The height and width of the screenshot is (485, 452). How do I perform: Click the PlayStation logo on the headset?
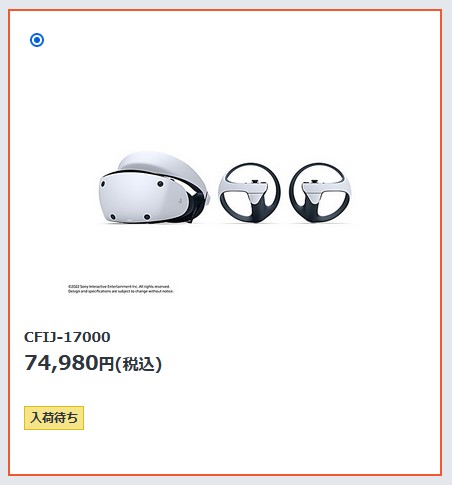[180, 201]
